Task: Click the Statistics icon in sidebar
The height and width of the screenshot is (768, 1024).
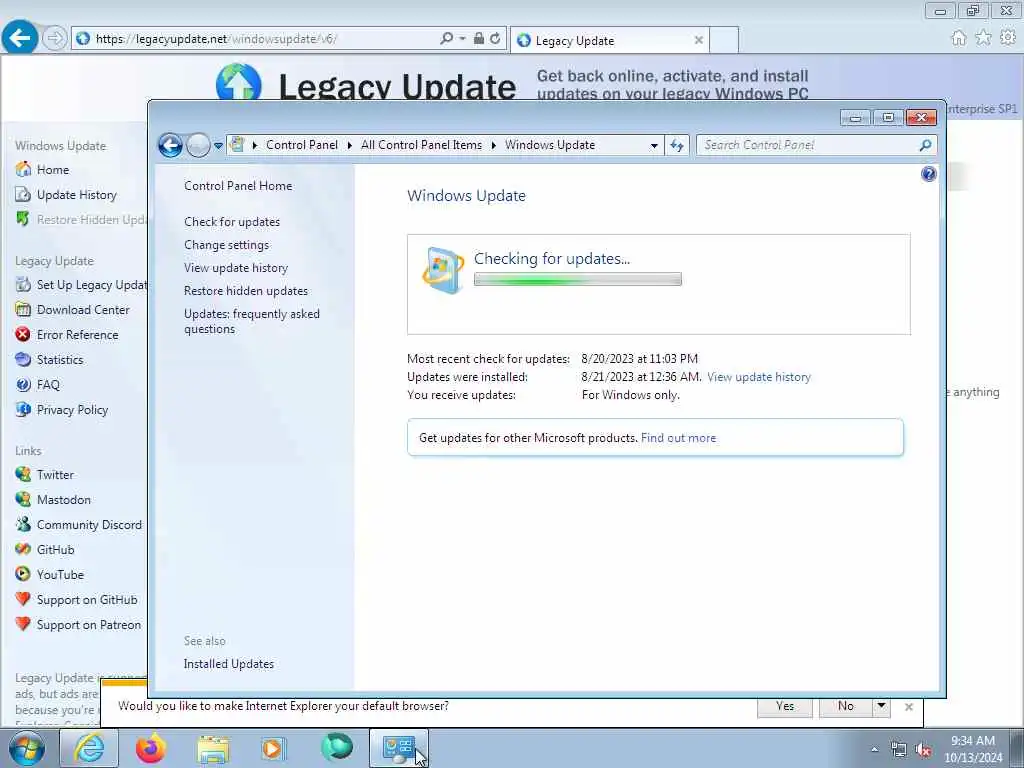Action: (23, 359)
